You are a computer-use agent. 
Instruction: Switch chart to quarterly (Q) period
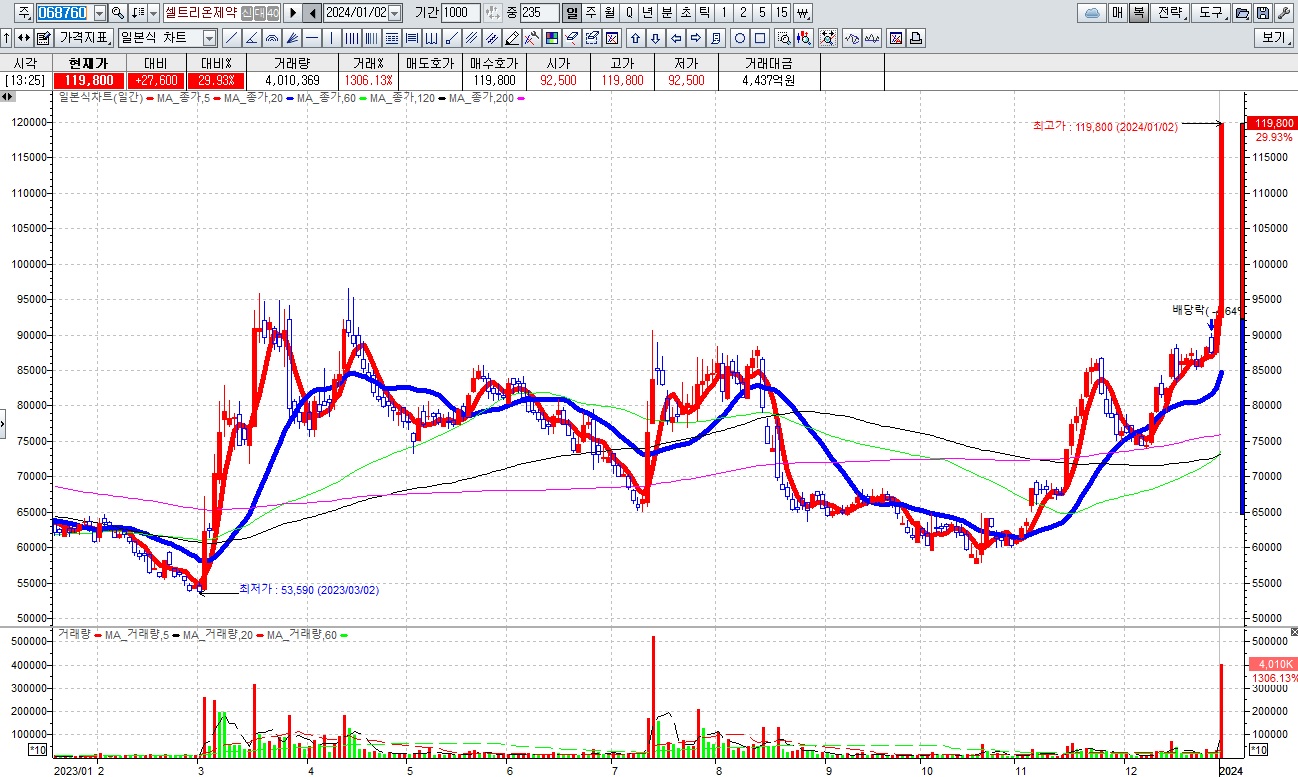pyautogui.click(x=628, y=13)
